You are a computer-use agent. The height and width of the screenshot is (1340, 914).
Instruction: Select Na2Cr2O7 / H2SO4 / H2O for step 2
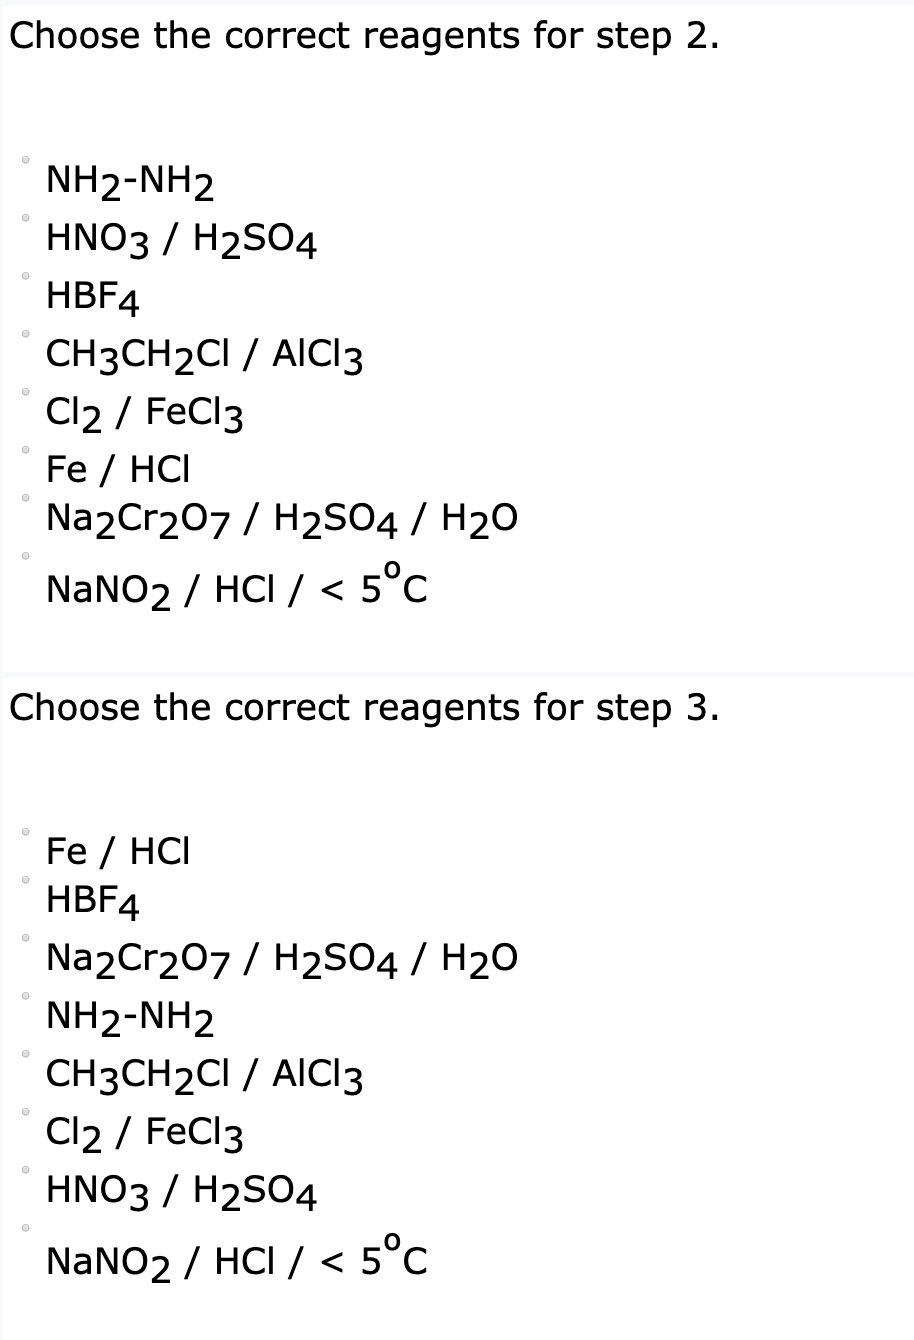click(24, 499)
